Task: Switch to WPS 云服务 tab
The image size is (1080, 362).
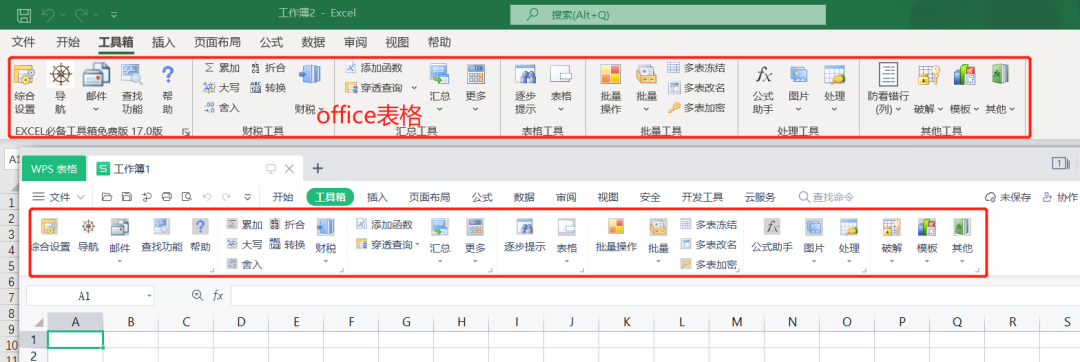Action: 760,197
